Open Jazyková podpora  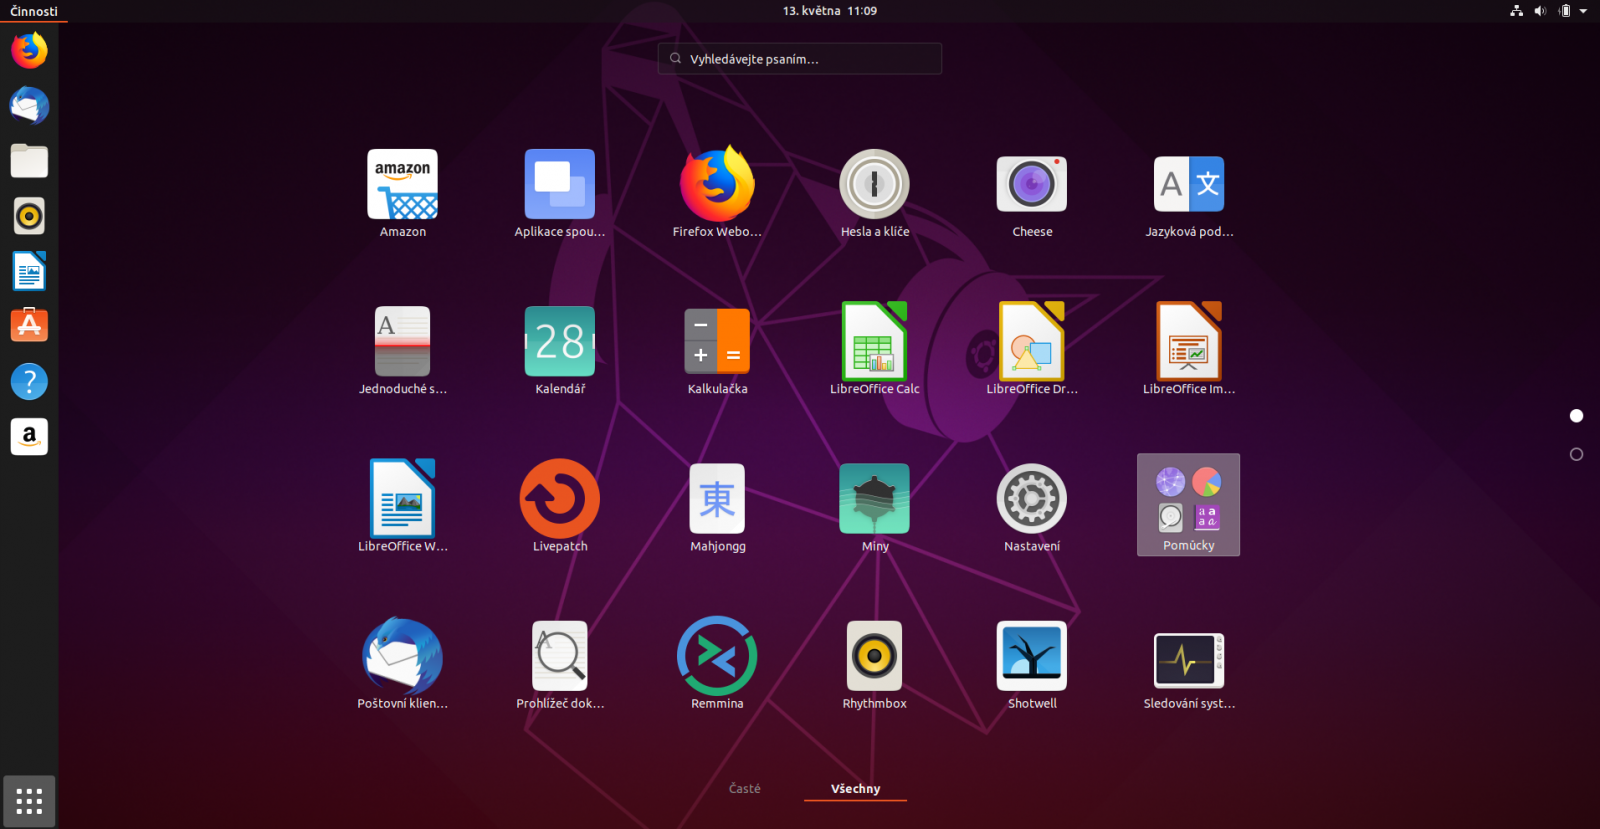1189,195
